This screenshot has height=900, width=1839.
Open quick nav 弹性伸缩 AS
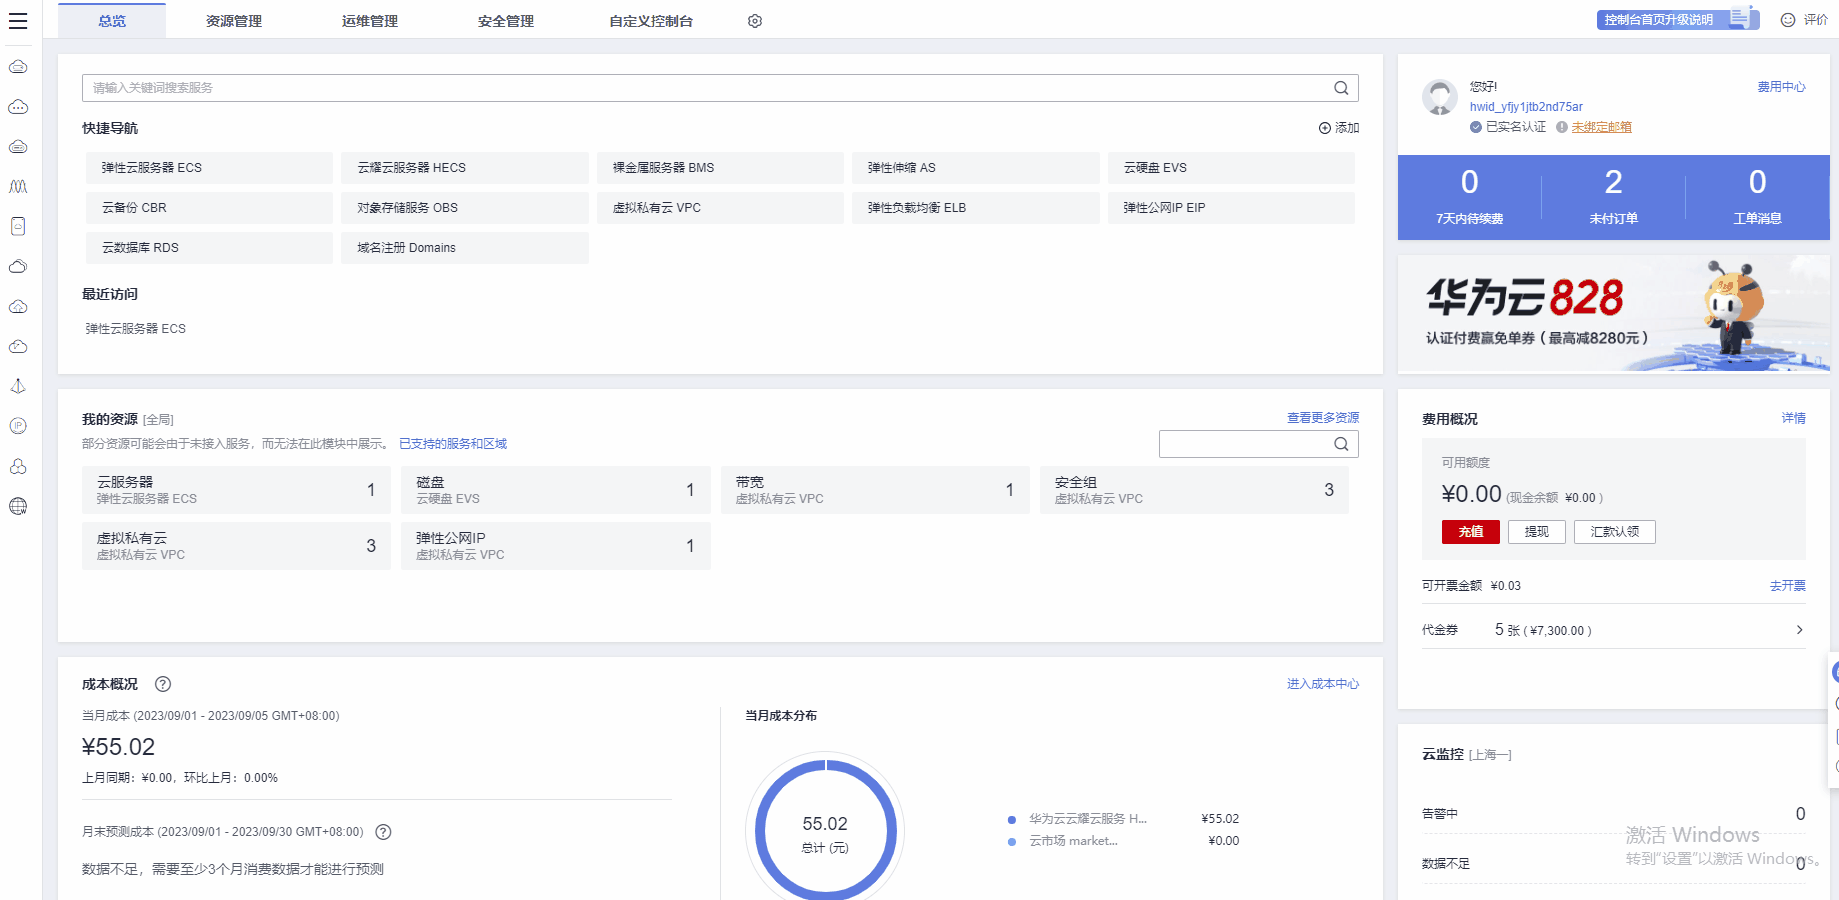[976, 168]
